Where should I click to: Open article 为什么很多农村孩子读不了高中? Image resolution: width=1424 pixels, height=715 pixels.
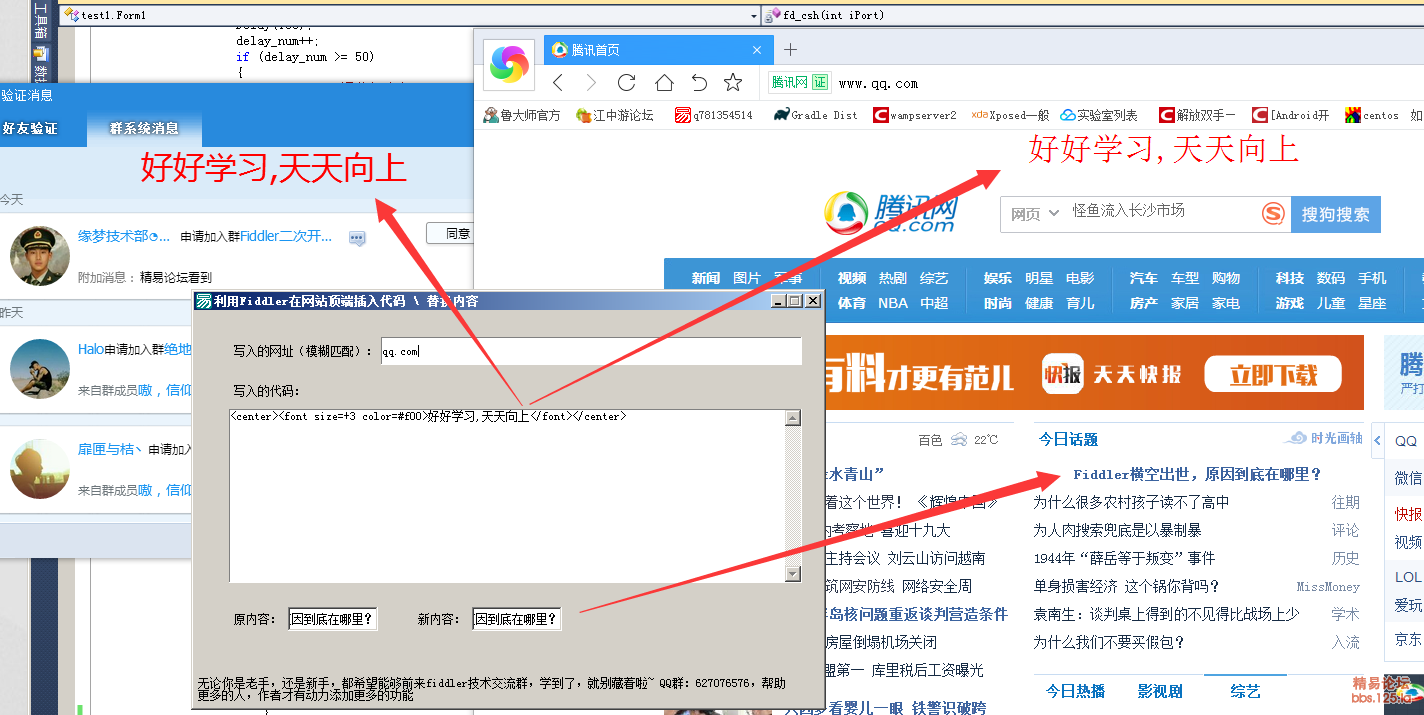coord(1131,502)
